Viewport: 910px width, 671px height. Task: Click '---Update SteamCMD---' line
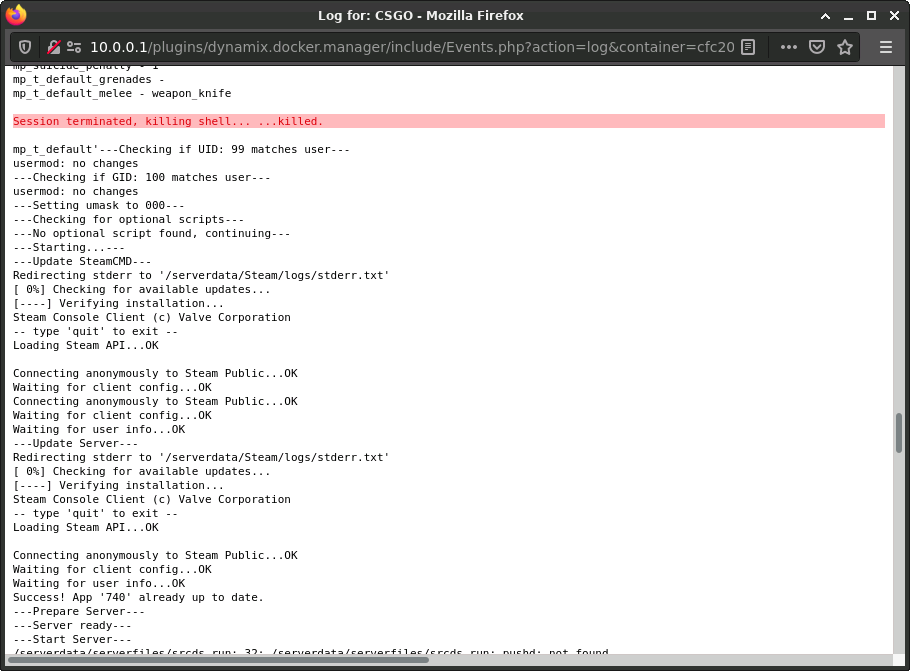[82, 261]
